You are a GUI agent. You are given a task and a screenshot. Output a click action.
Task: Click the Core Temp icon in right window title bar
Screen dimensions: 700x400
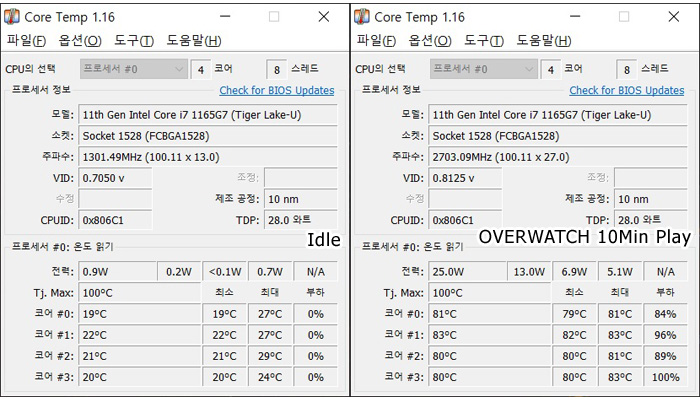[x=362, y=17]
